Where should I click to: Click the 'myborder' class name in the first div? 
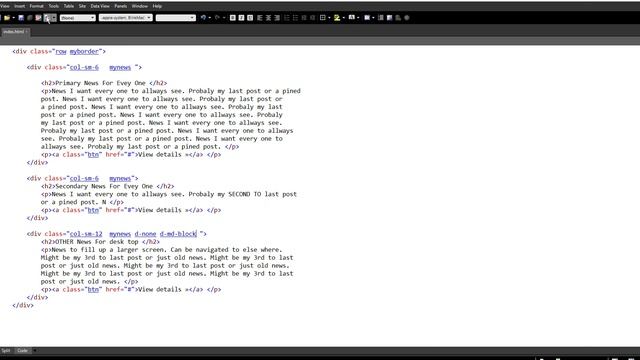coord(84,51)
